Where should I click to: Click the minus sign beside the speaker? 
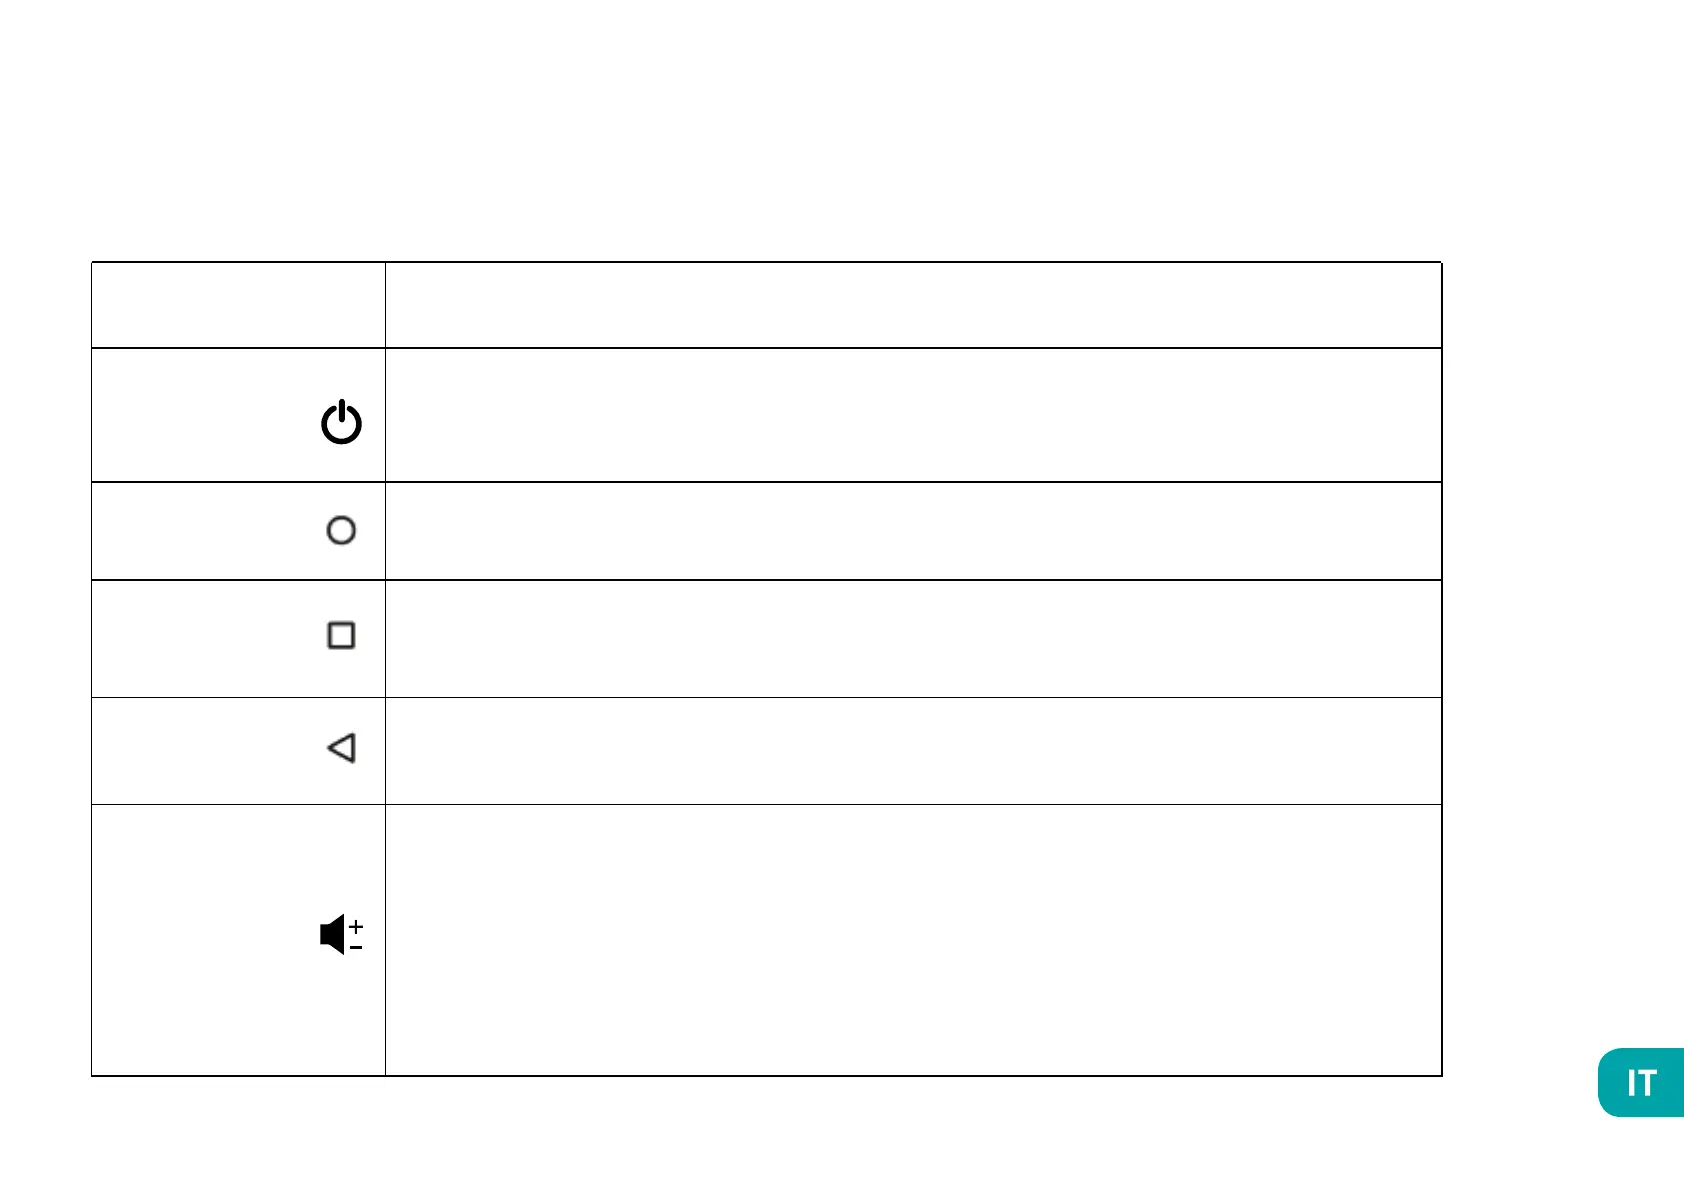pos(356,947)
